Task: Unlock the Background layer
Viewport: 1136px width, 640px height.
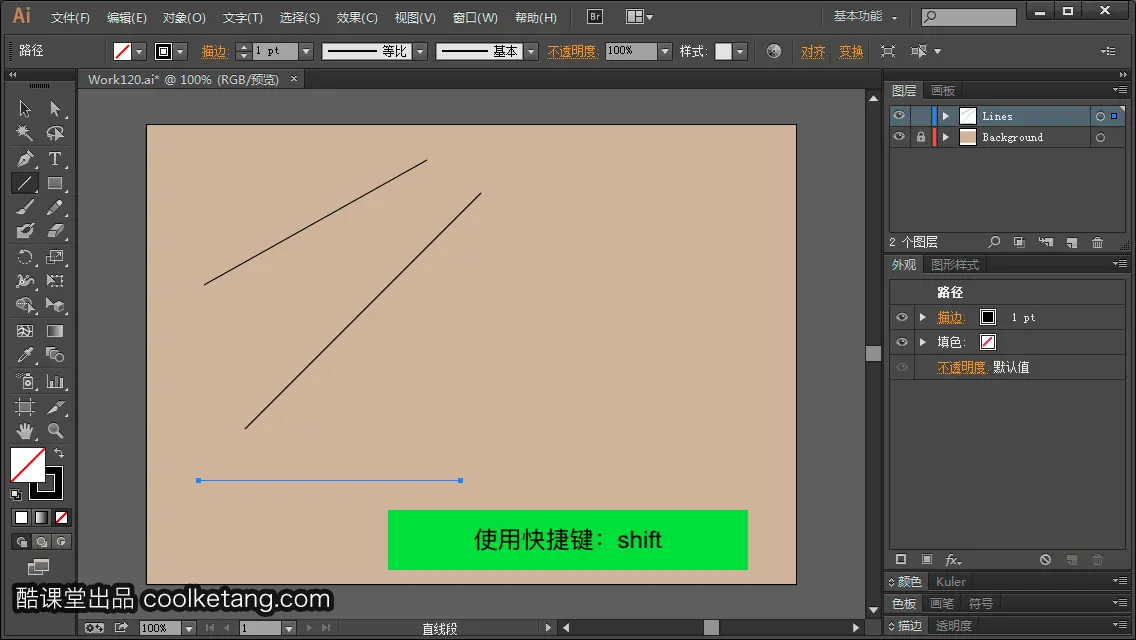Action: coord(921,137)
